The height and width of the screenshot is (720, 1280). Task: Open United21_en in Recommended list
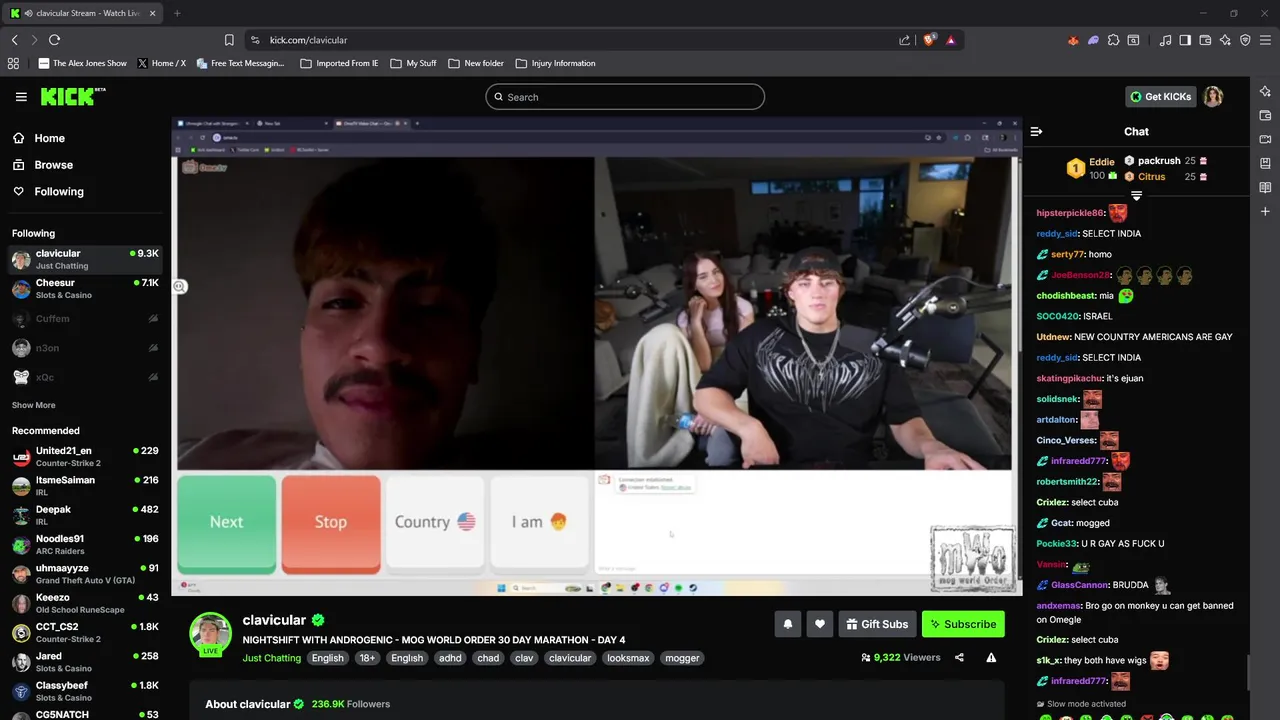pyautogui.click(x=85, y=457)
